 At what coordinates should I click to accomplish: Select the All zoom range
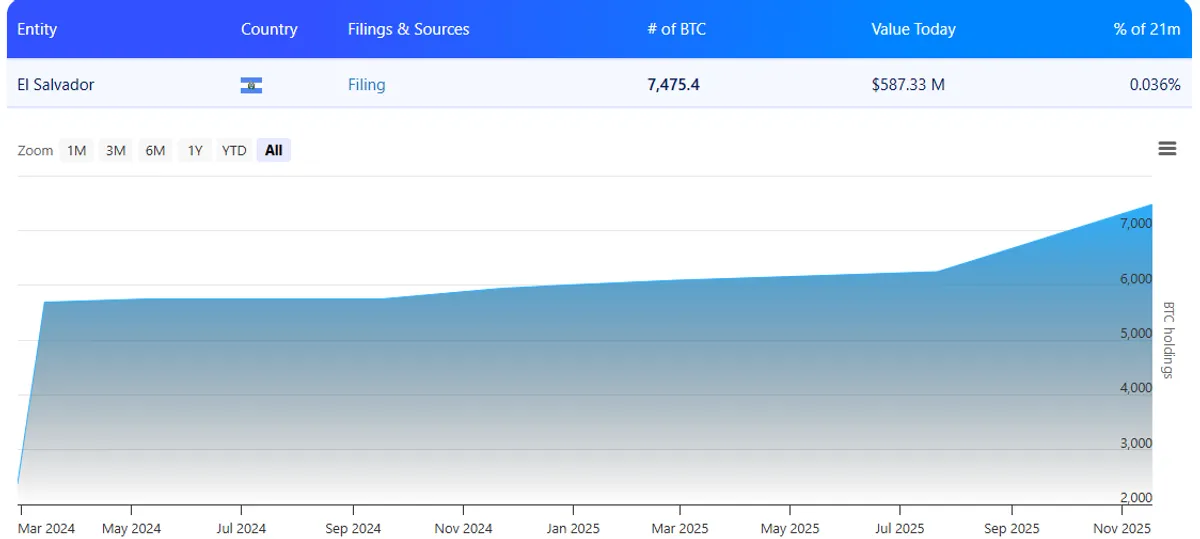274,151
